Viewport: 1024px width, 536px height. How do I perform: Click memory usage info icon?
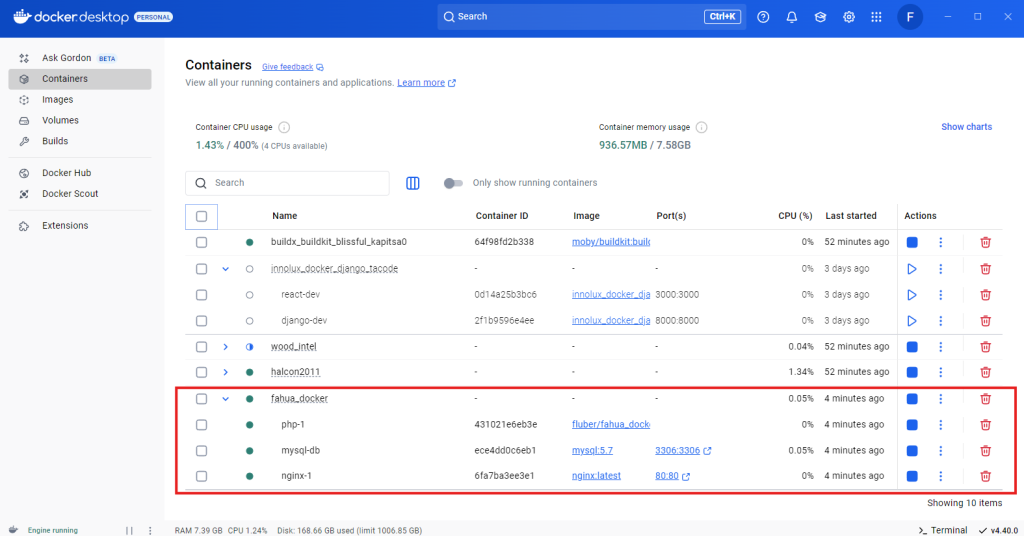701,127
